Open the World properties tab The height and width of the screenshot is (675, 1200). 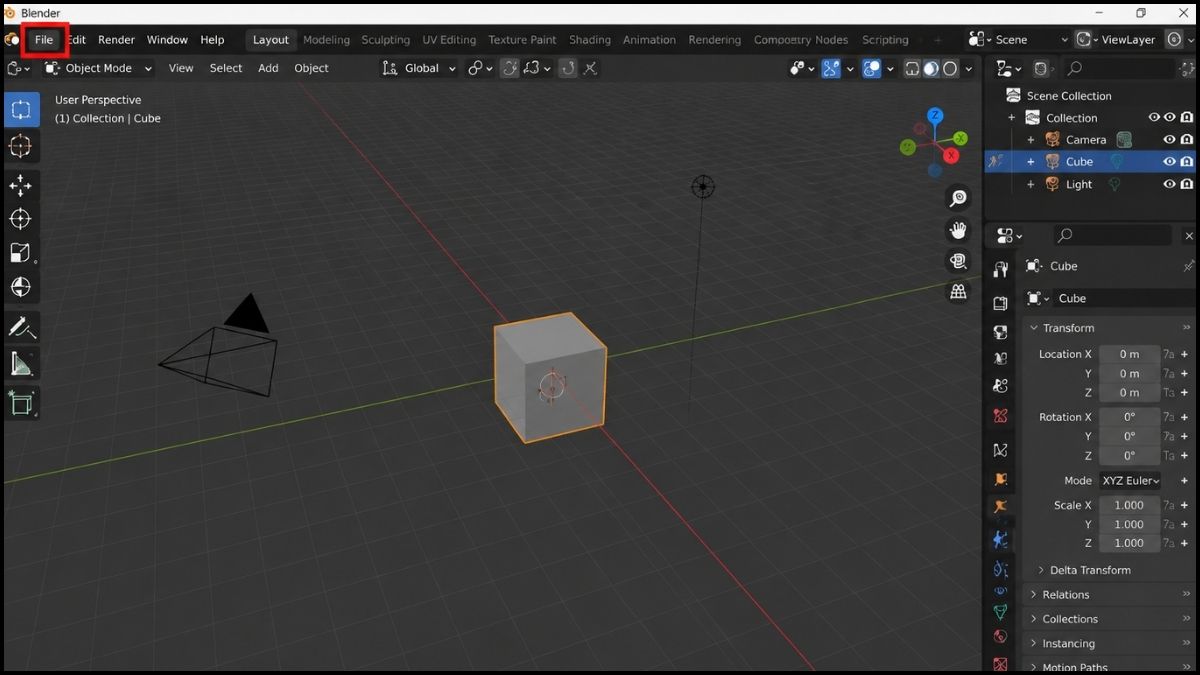pyautogui.click(x=1000, y=415)
